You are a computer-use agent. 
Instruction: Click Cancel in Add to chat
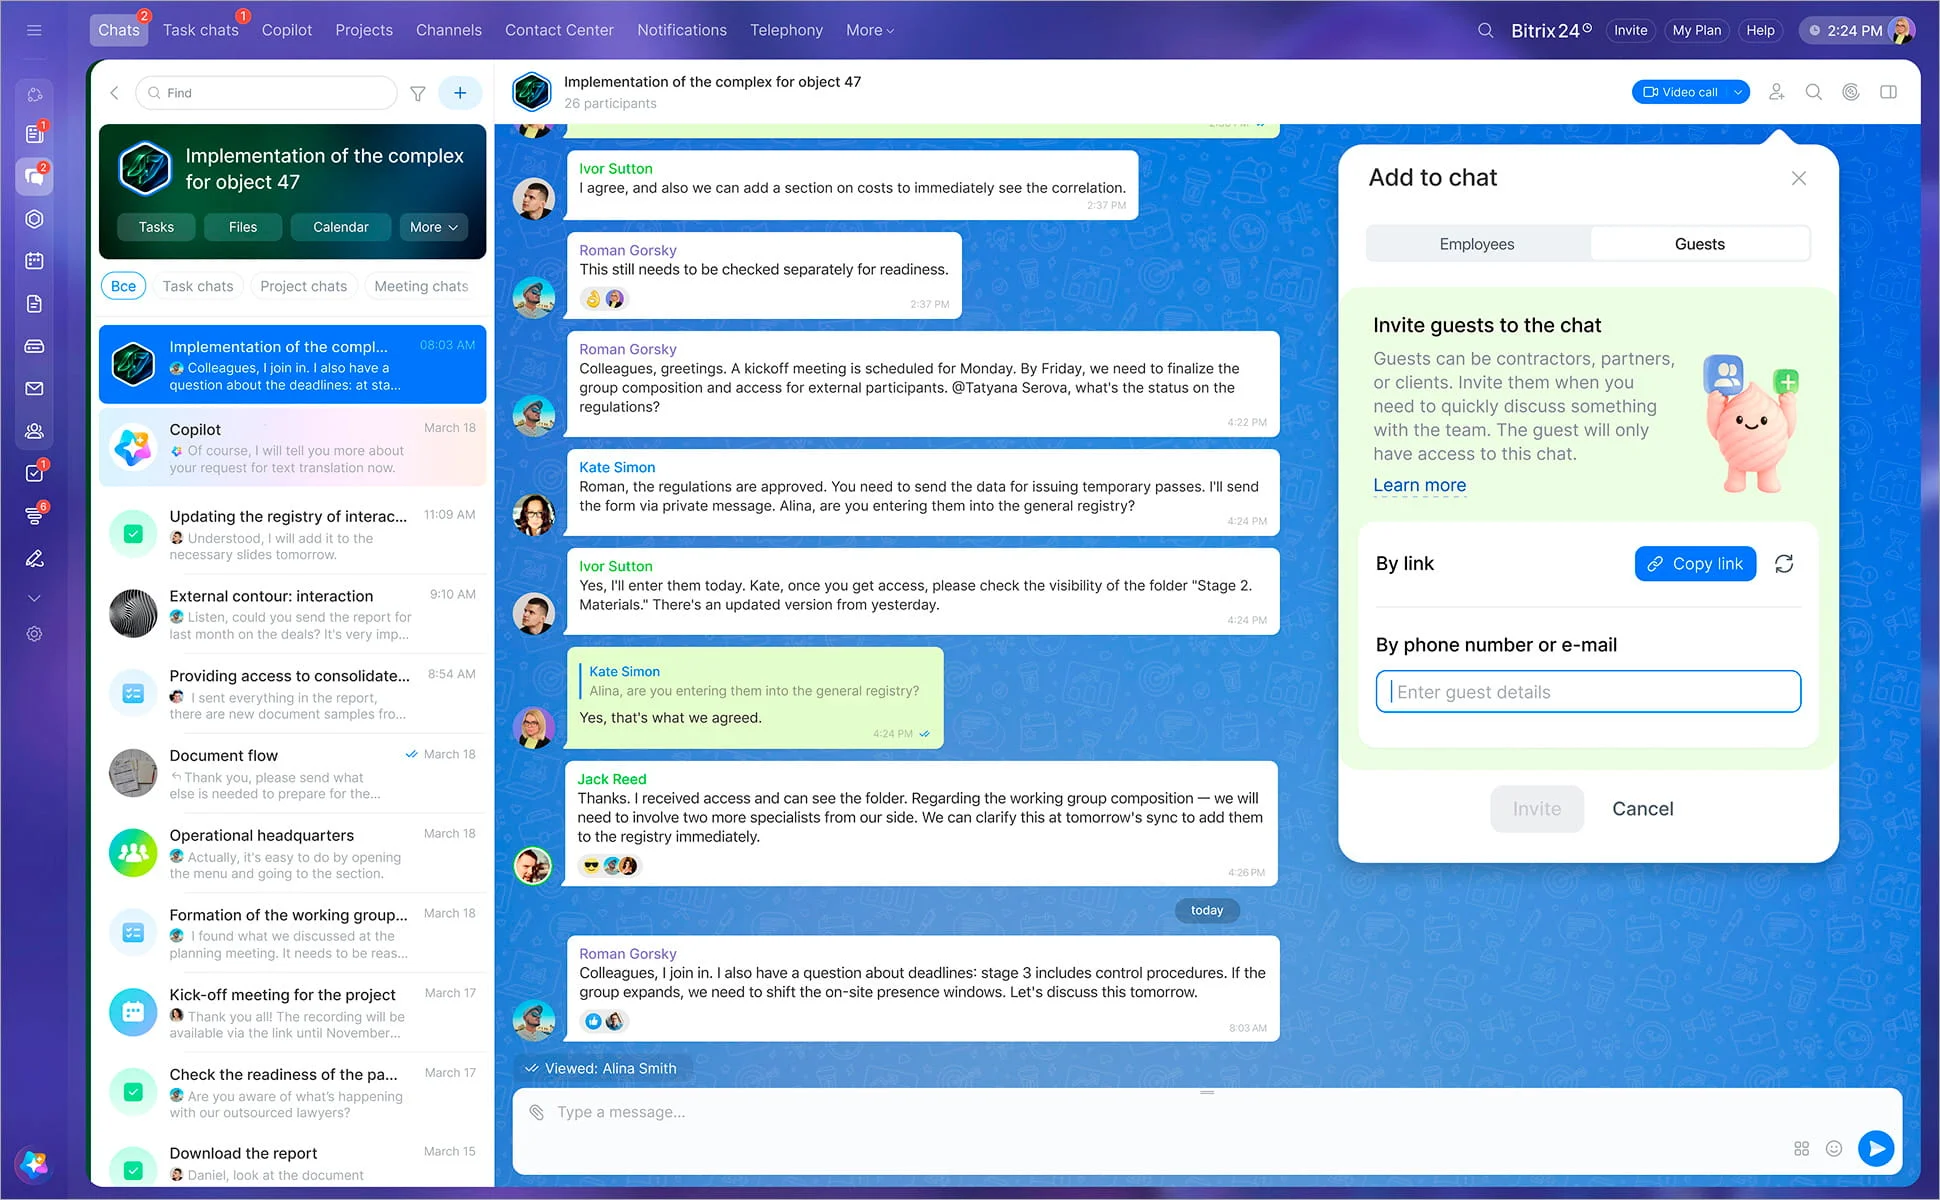[x=1642, y=809]
